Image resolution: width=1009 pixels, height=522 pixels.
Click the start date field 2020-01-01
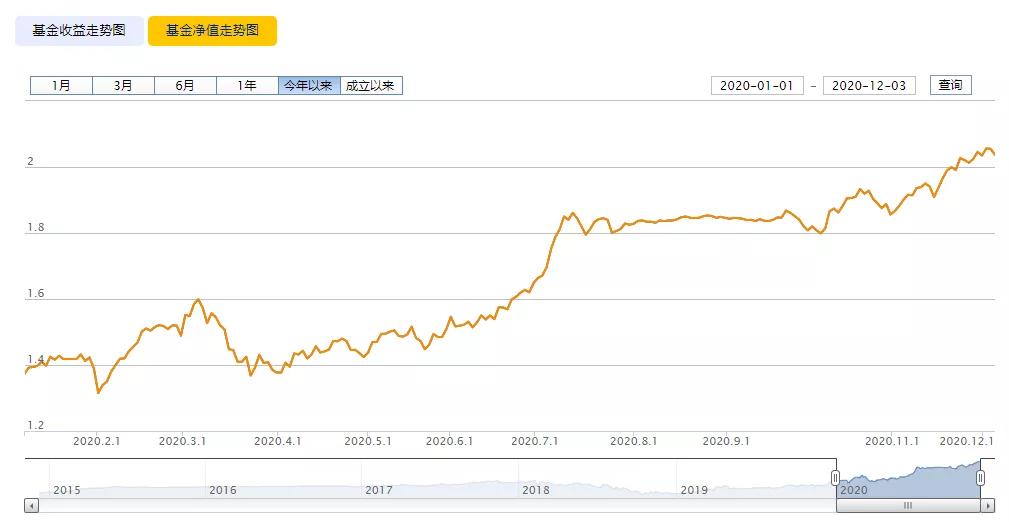(x=757, y=86)
